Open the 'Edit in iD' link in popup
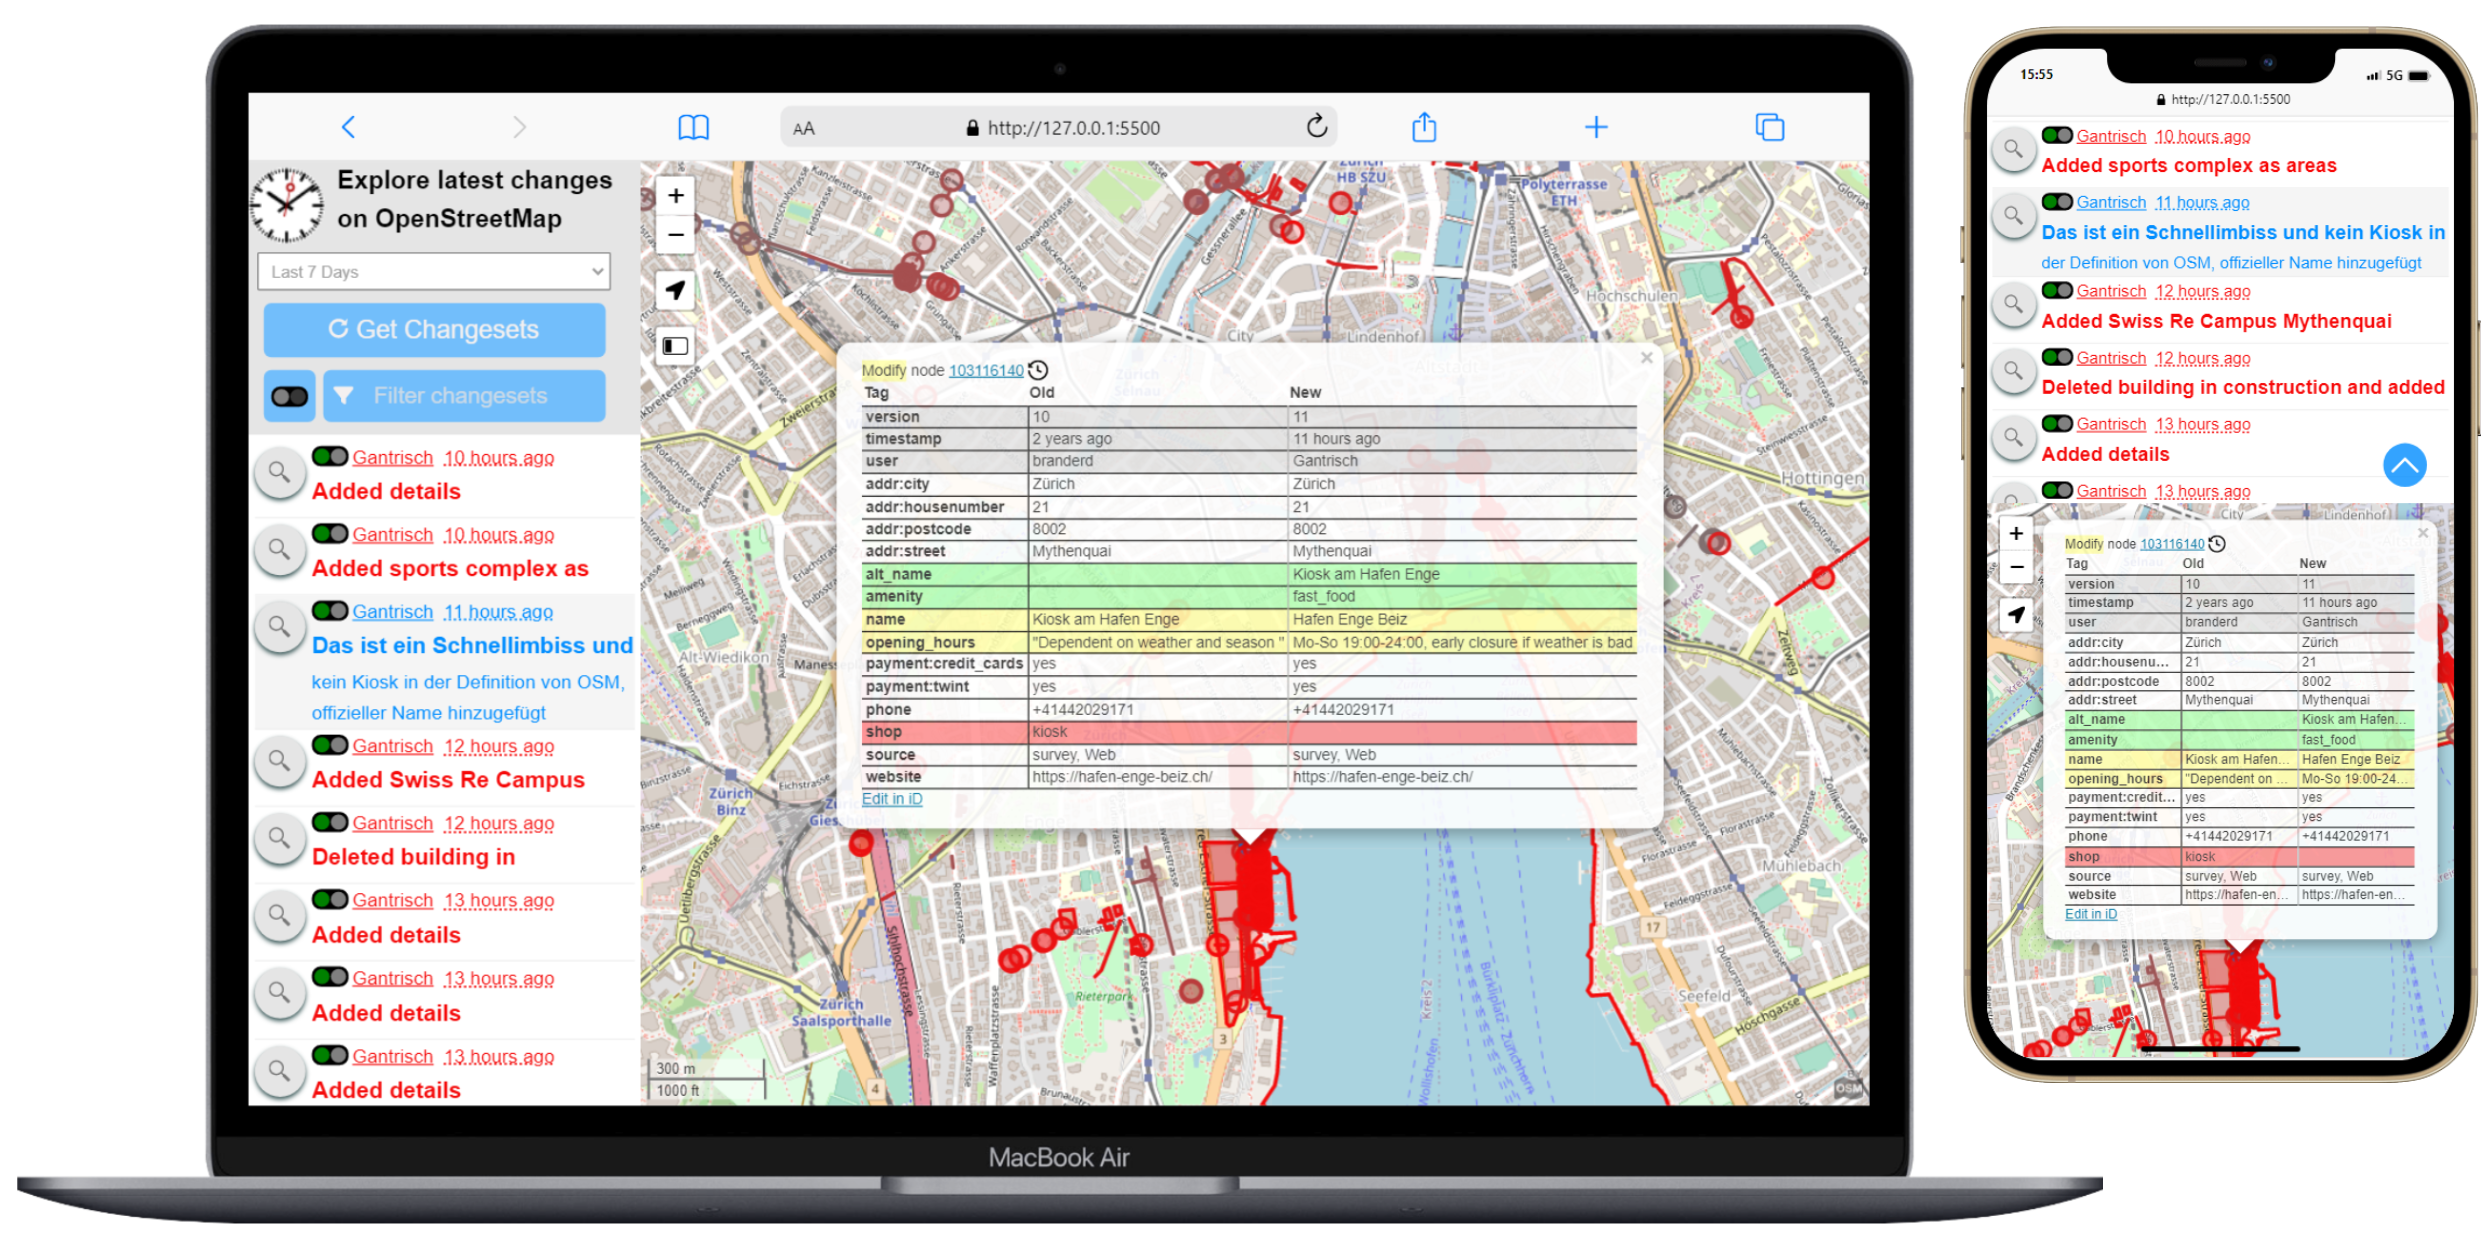 point(892,799)
